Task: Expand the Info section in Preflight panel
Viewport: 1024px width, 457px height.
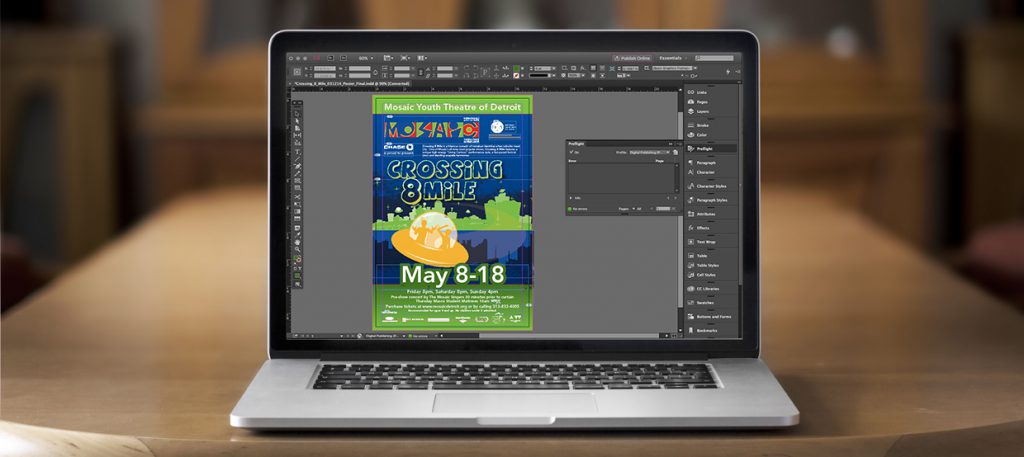Action: (x=570, y=198)
